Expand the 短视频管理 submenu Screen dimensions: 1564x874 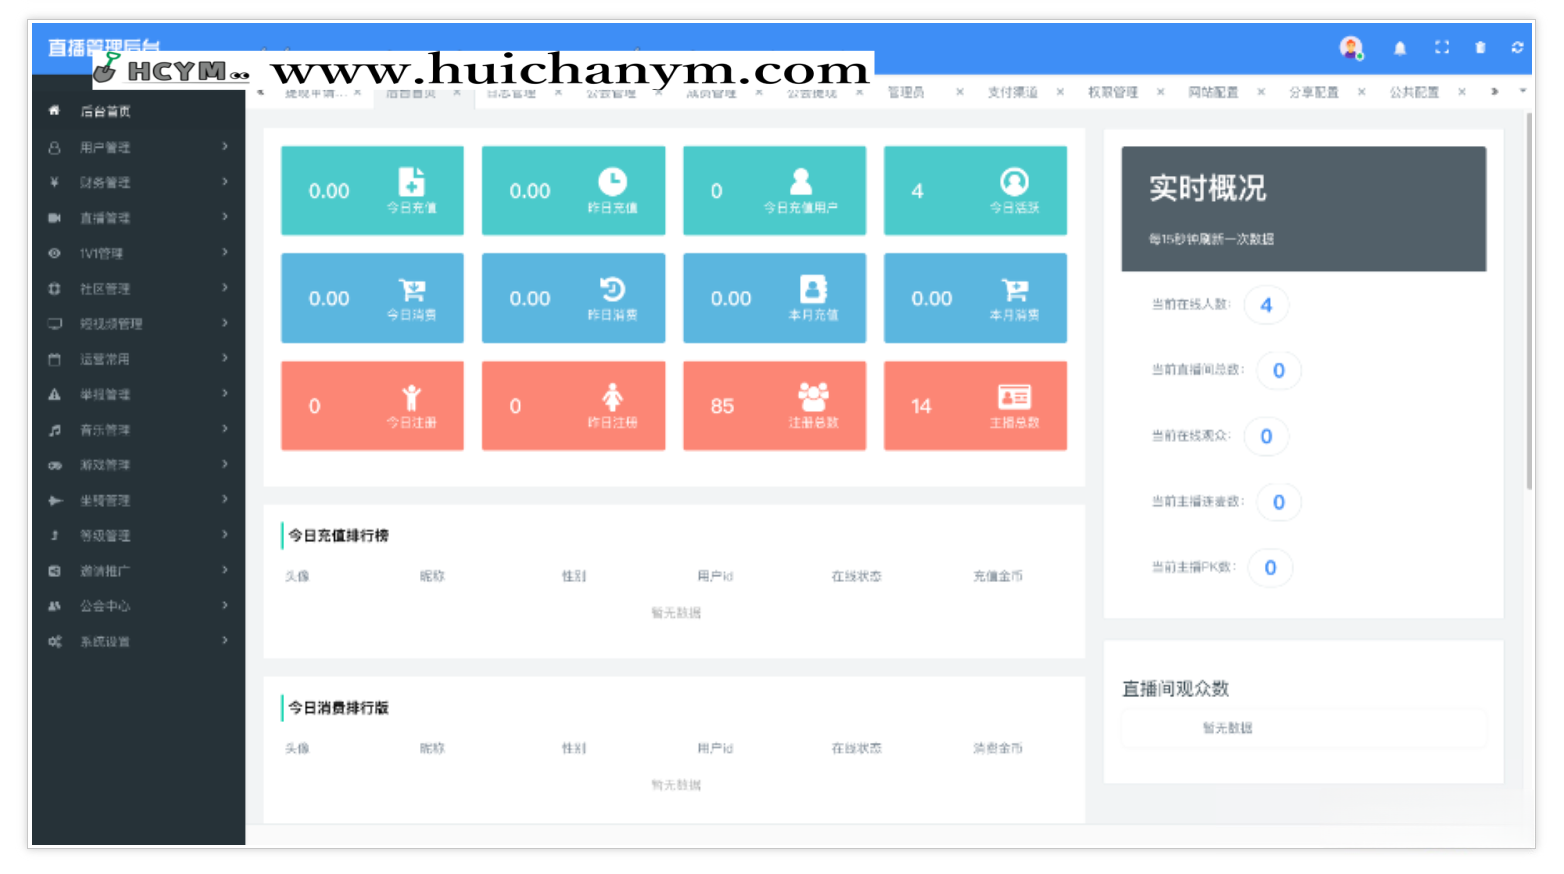point(110,323)
